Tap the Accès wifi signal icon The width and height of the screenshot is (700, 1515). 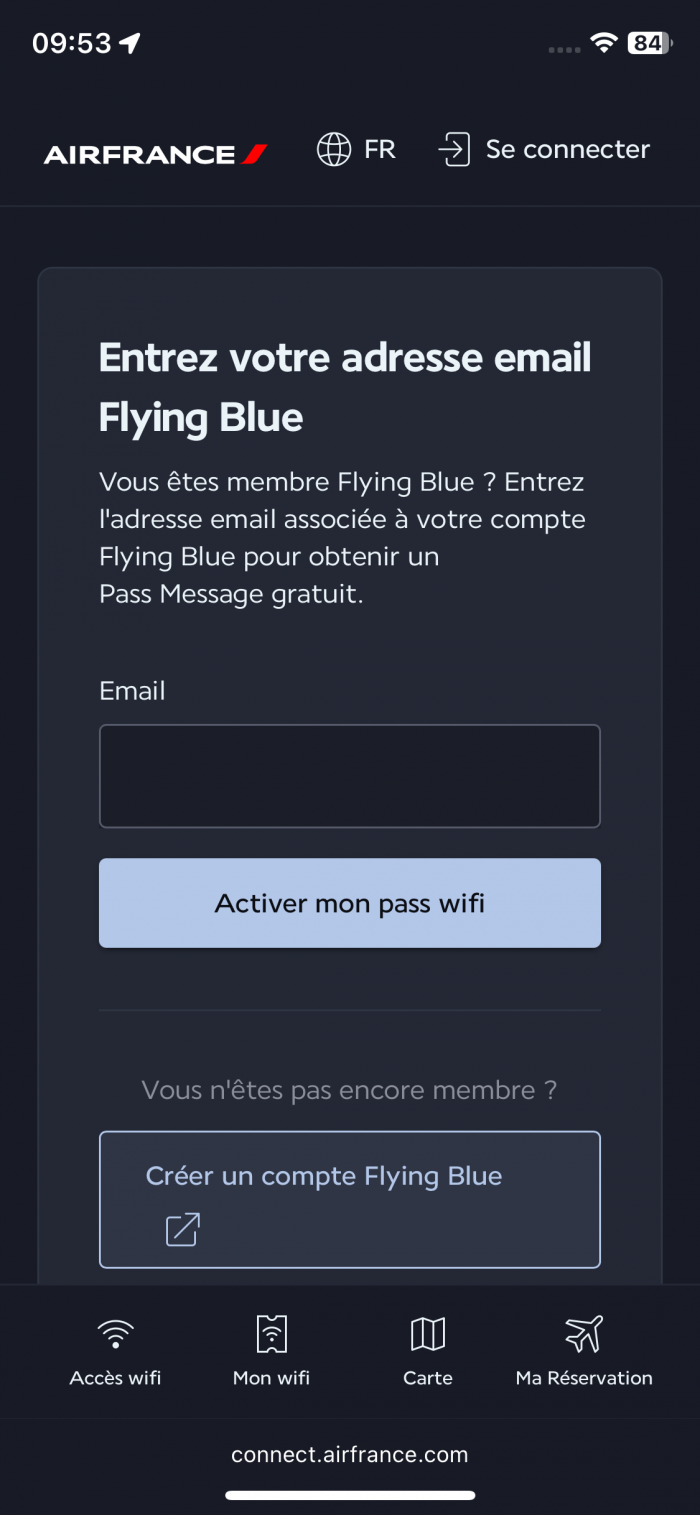116,1334
